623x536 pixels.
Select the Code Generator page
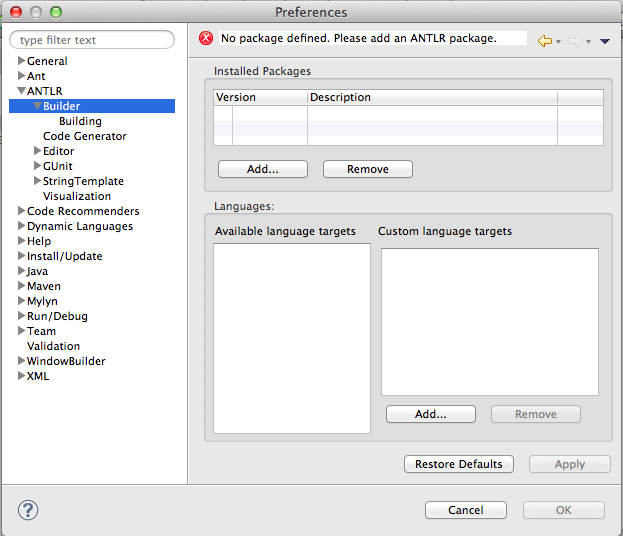coord(85,136)
